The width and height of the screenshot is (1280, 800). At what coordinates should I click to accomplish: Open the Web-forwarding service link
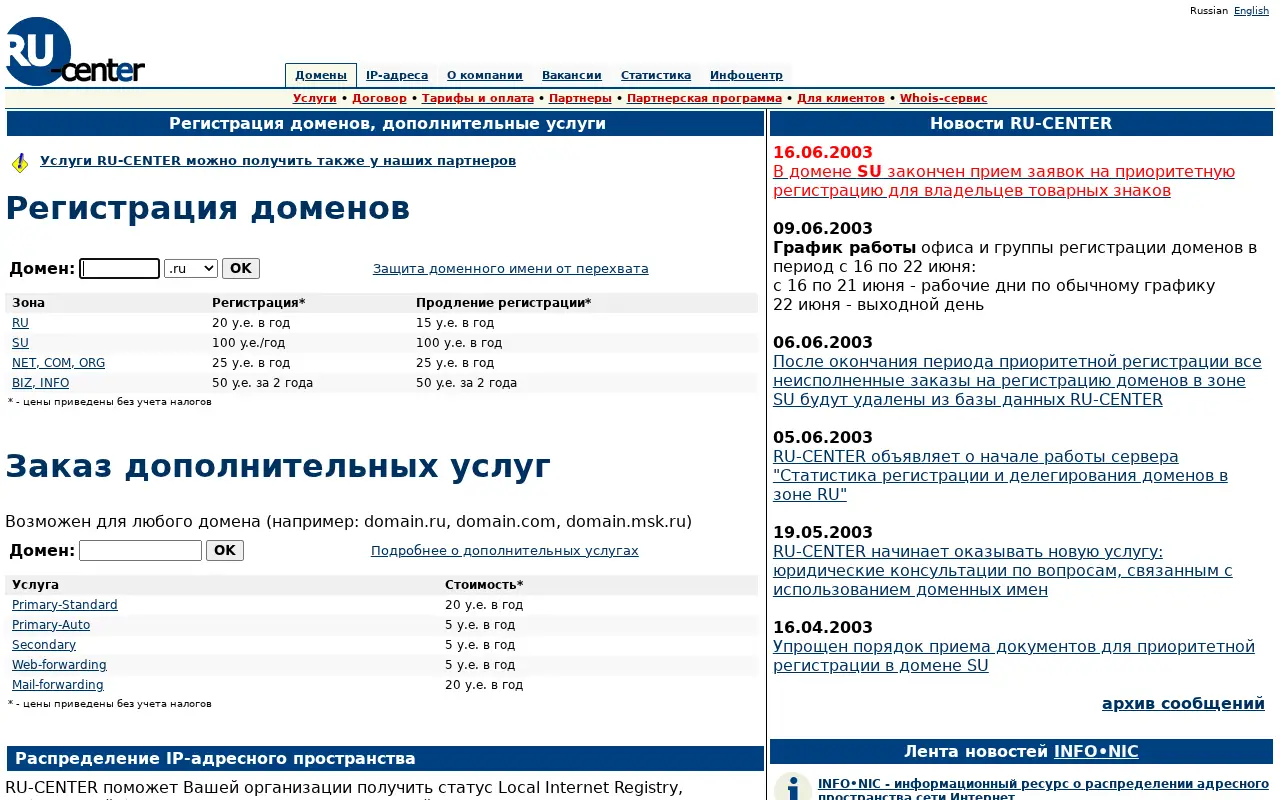coord(59,665)
